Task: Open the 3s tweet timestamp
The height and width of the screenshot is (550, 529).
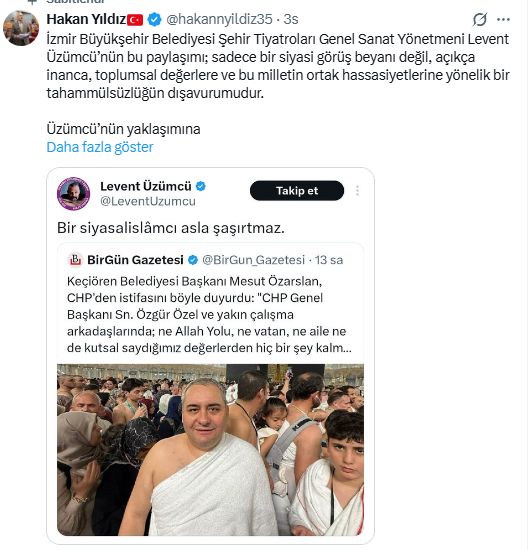Action: click(x=291, y=20)
